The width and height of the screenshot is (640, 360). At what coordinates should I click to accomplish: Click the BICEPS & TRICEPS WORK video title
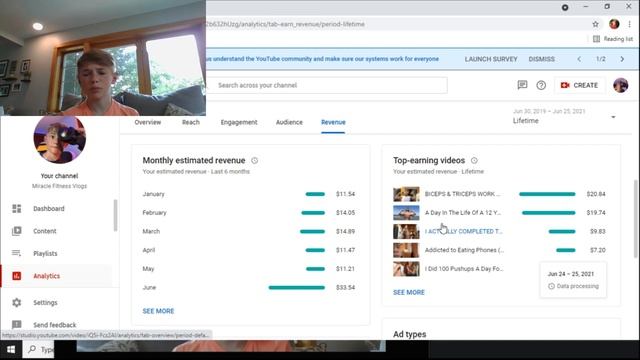[462, 194]
